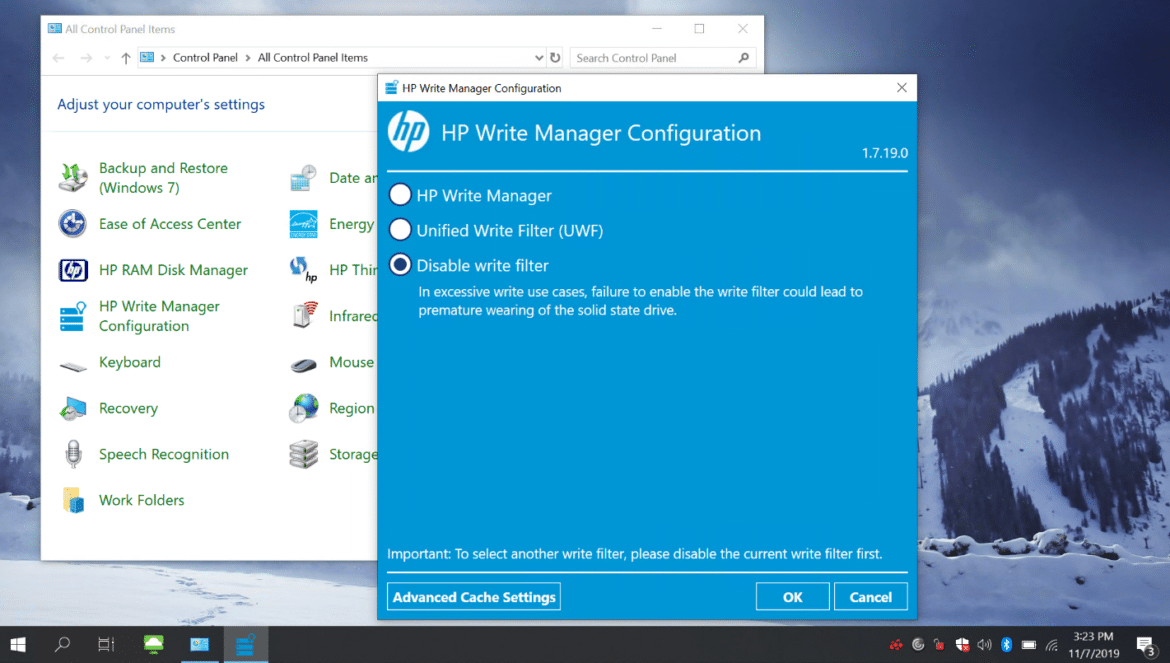Select the HP Write Manager radio button
1170x663 pixels.
tap(400, 195)
